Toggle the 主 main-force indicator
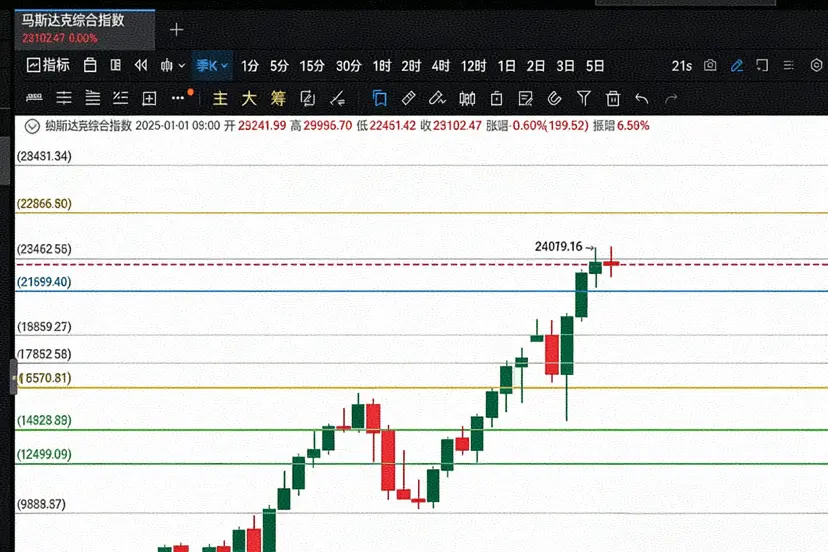This screenshot has width=828, height=552. 220,98
